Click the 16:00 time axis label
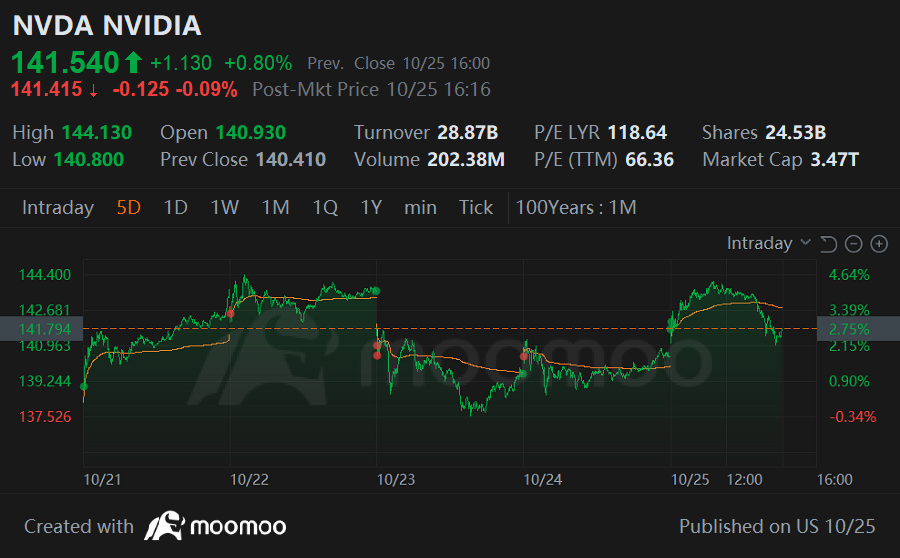The image size is (900, 558). (835, 480)
